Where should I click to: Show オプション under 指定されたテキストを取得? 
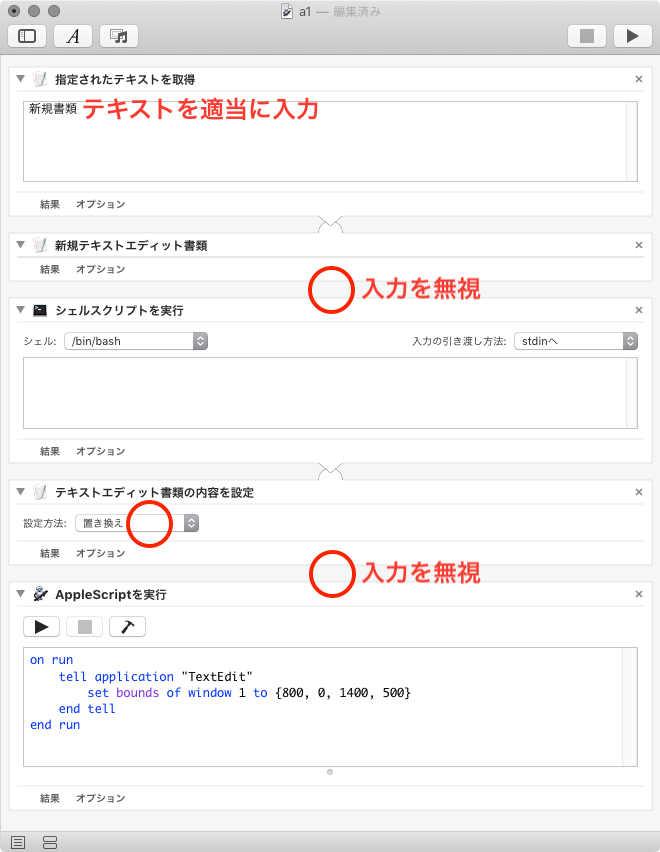pyautogui.click(x=100, y=204)
